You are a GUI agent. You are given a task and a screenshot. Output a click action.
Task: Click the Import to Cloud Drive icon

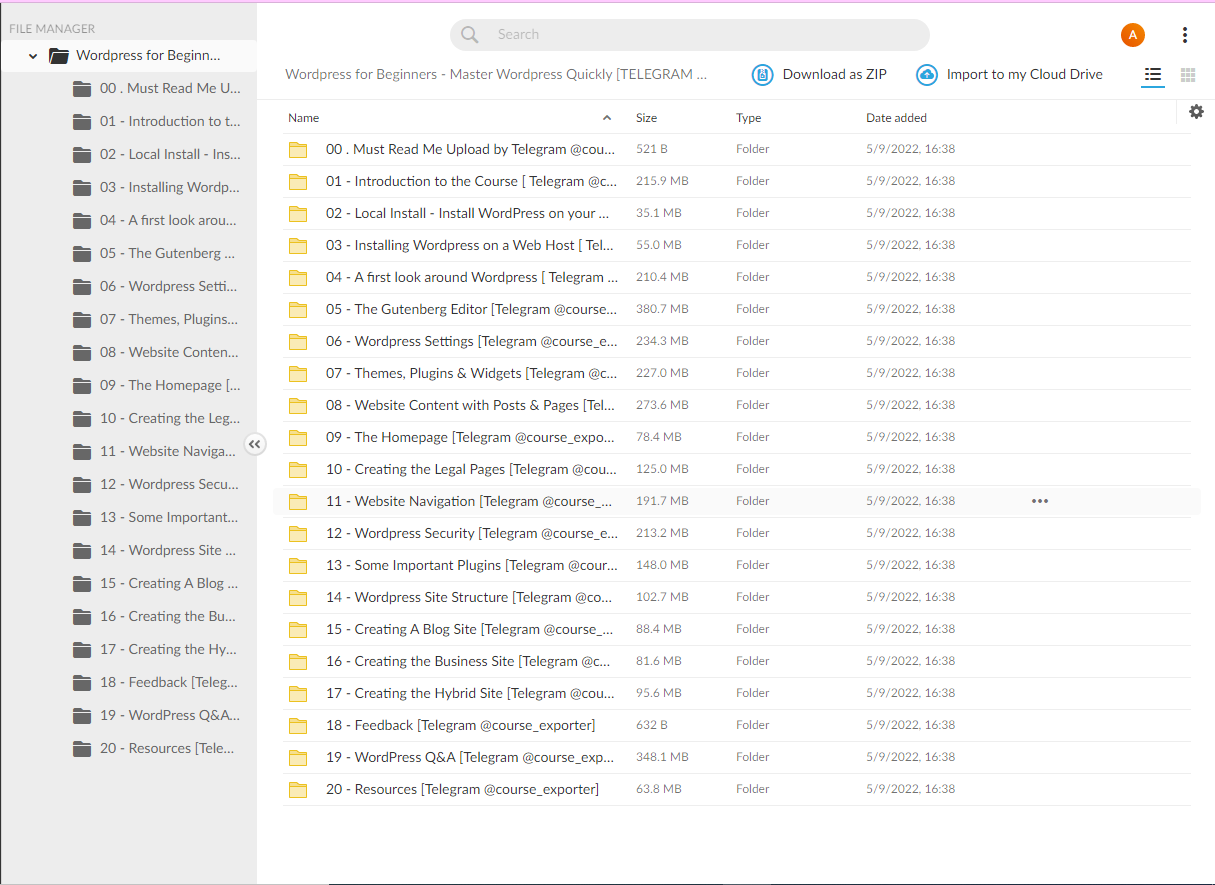927,75
